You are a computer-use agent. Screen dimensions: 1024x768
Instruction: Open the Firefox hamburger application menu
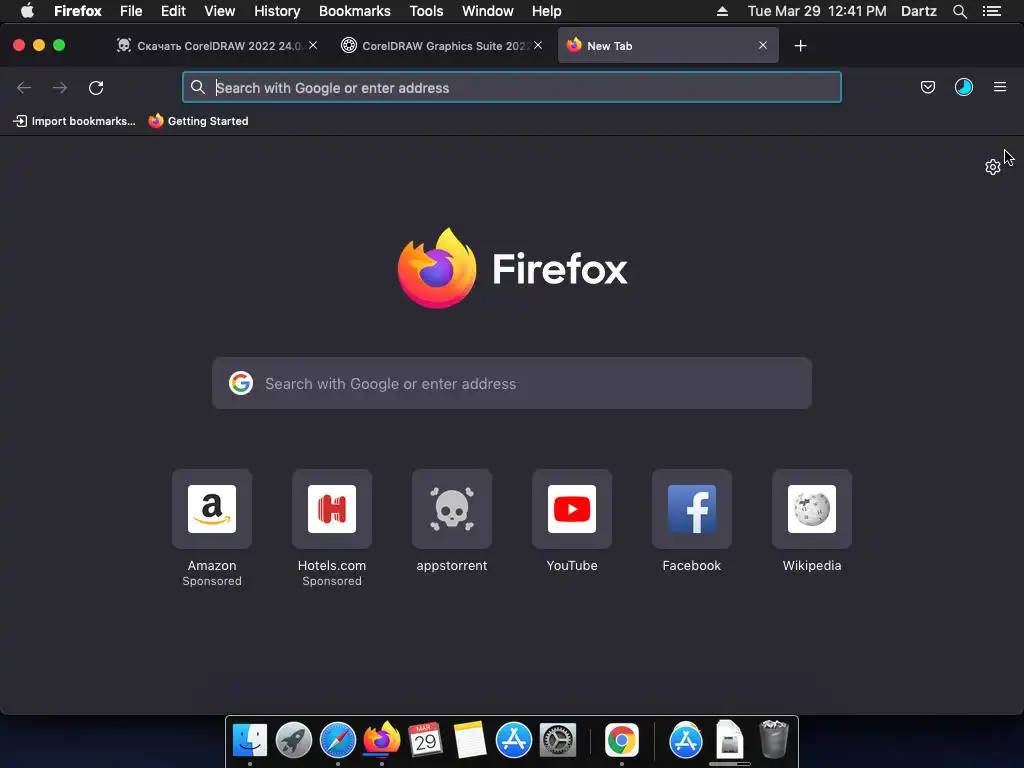[1000, 87]
